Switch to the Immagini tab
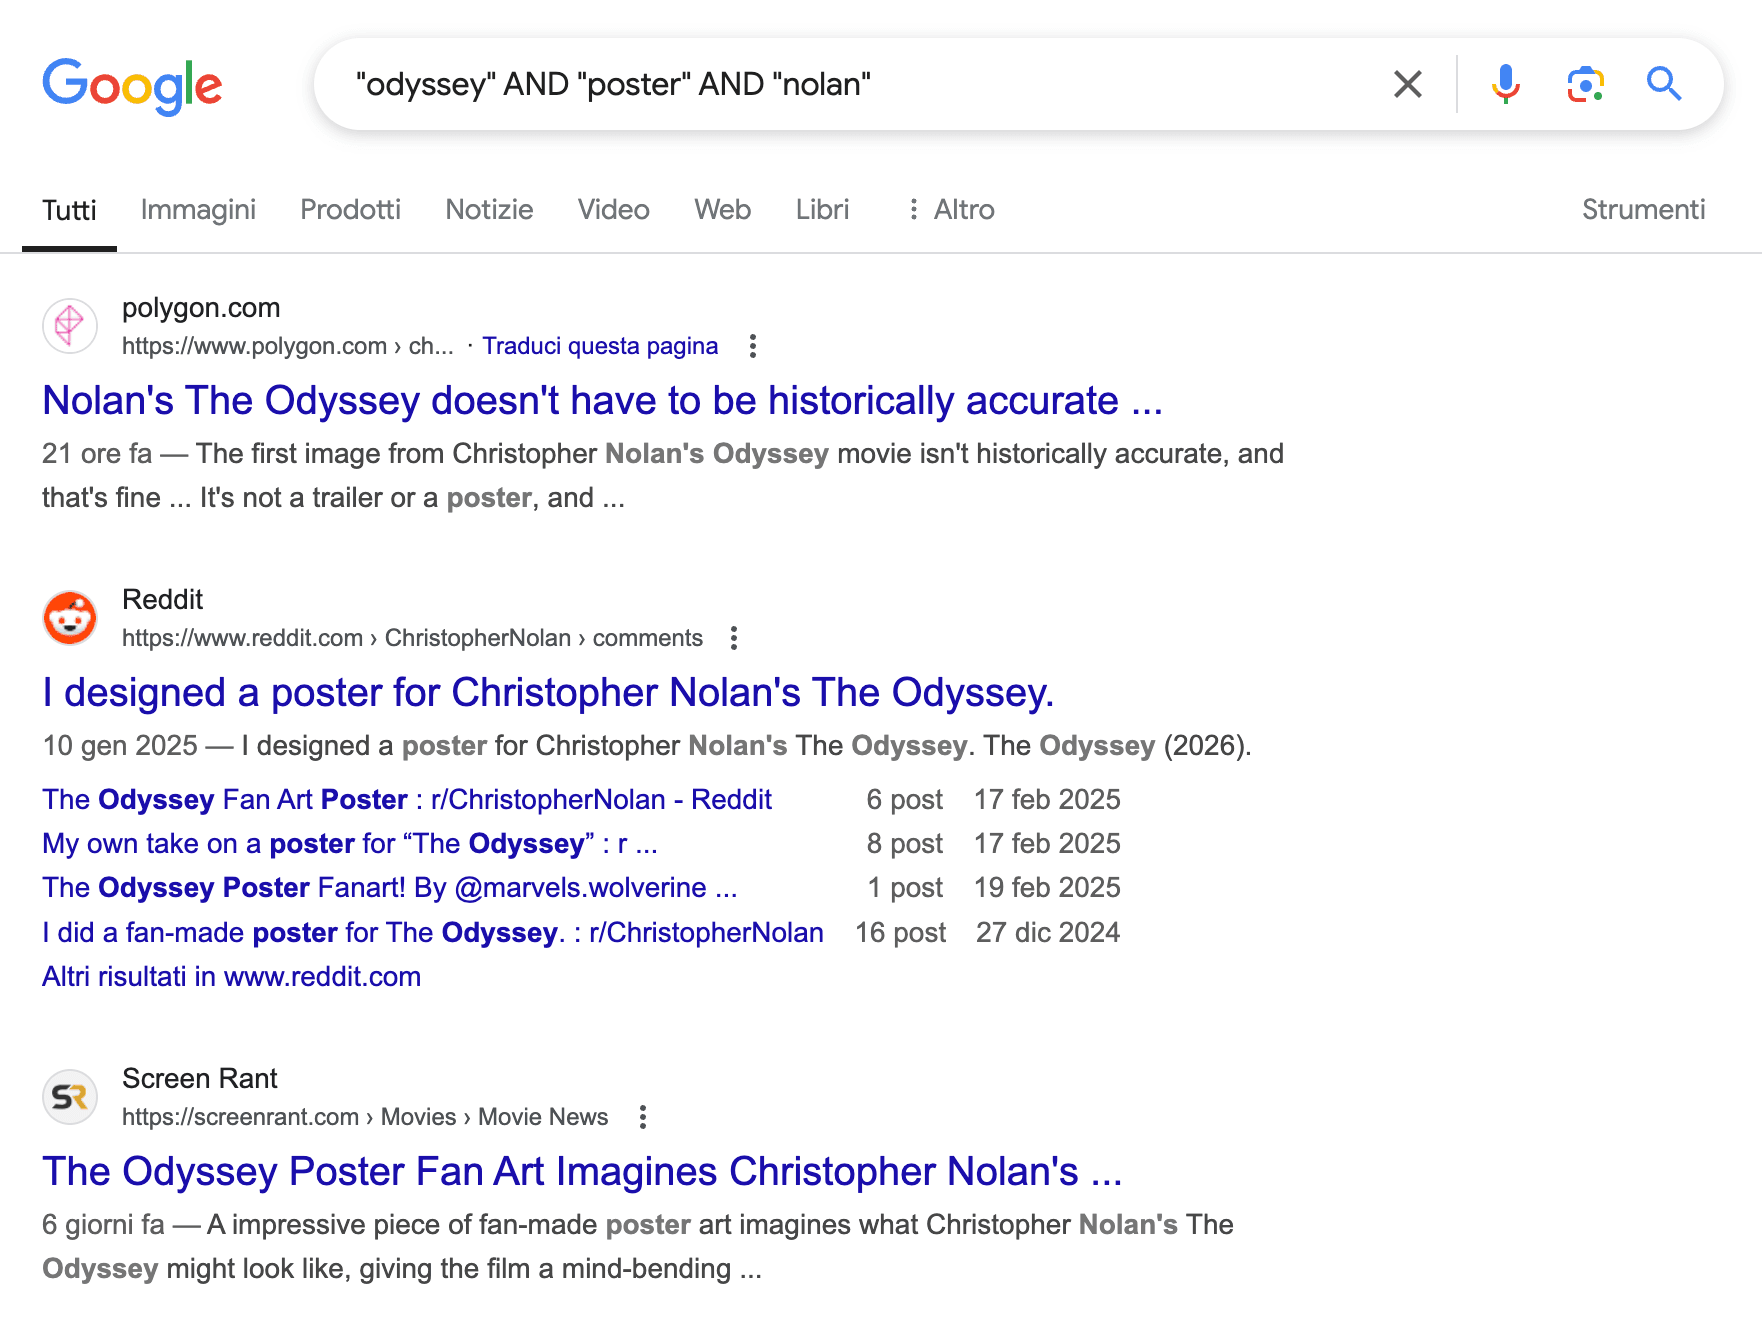 point(198,210)
